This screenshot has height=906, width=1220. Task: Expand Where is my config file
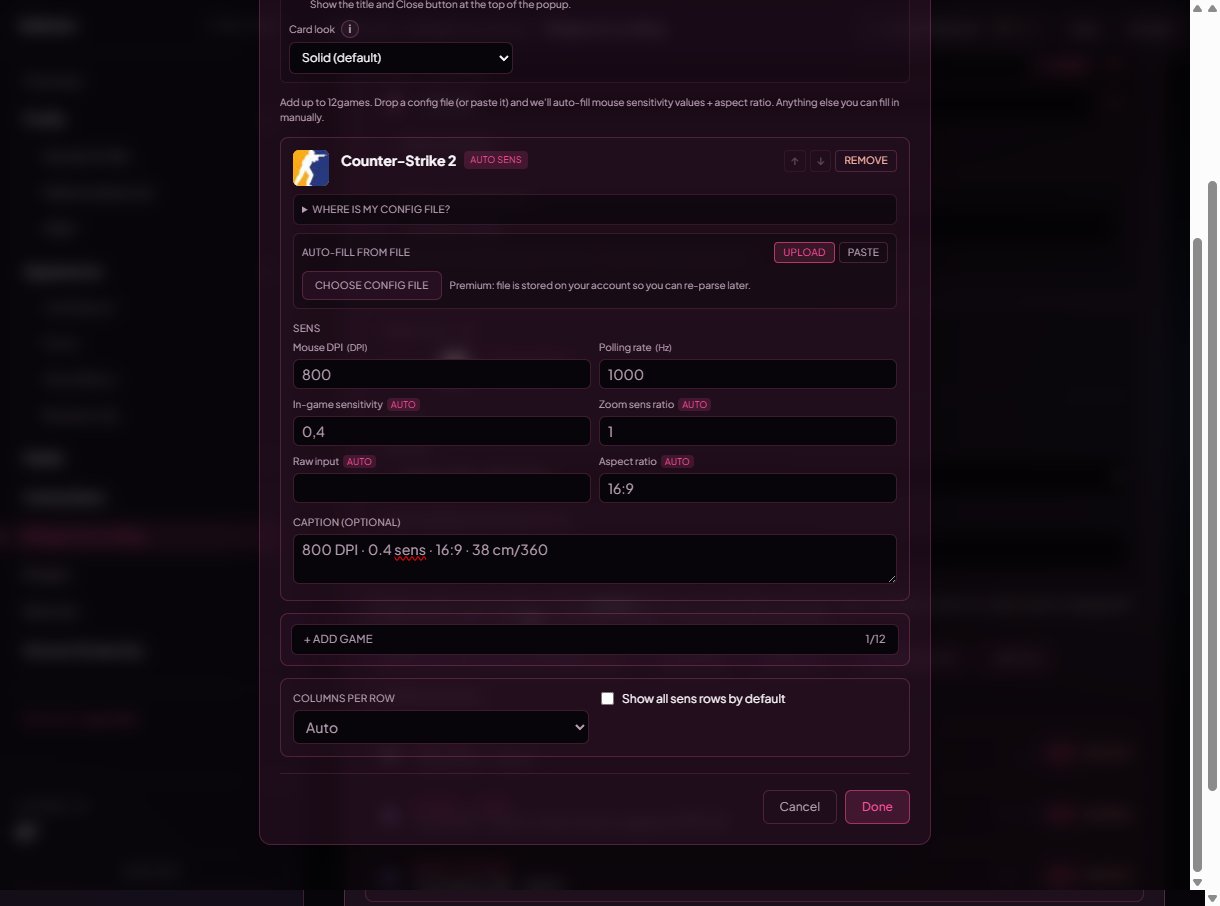coord(595,210)
